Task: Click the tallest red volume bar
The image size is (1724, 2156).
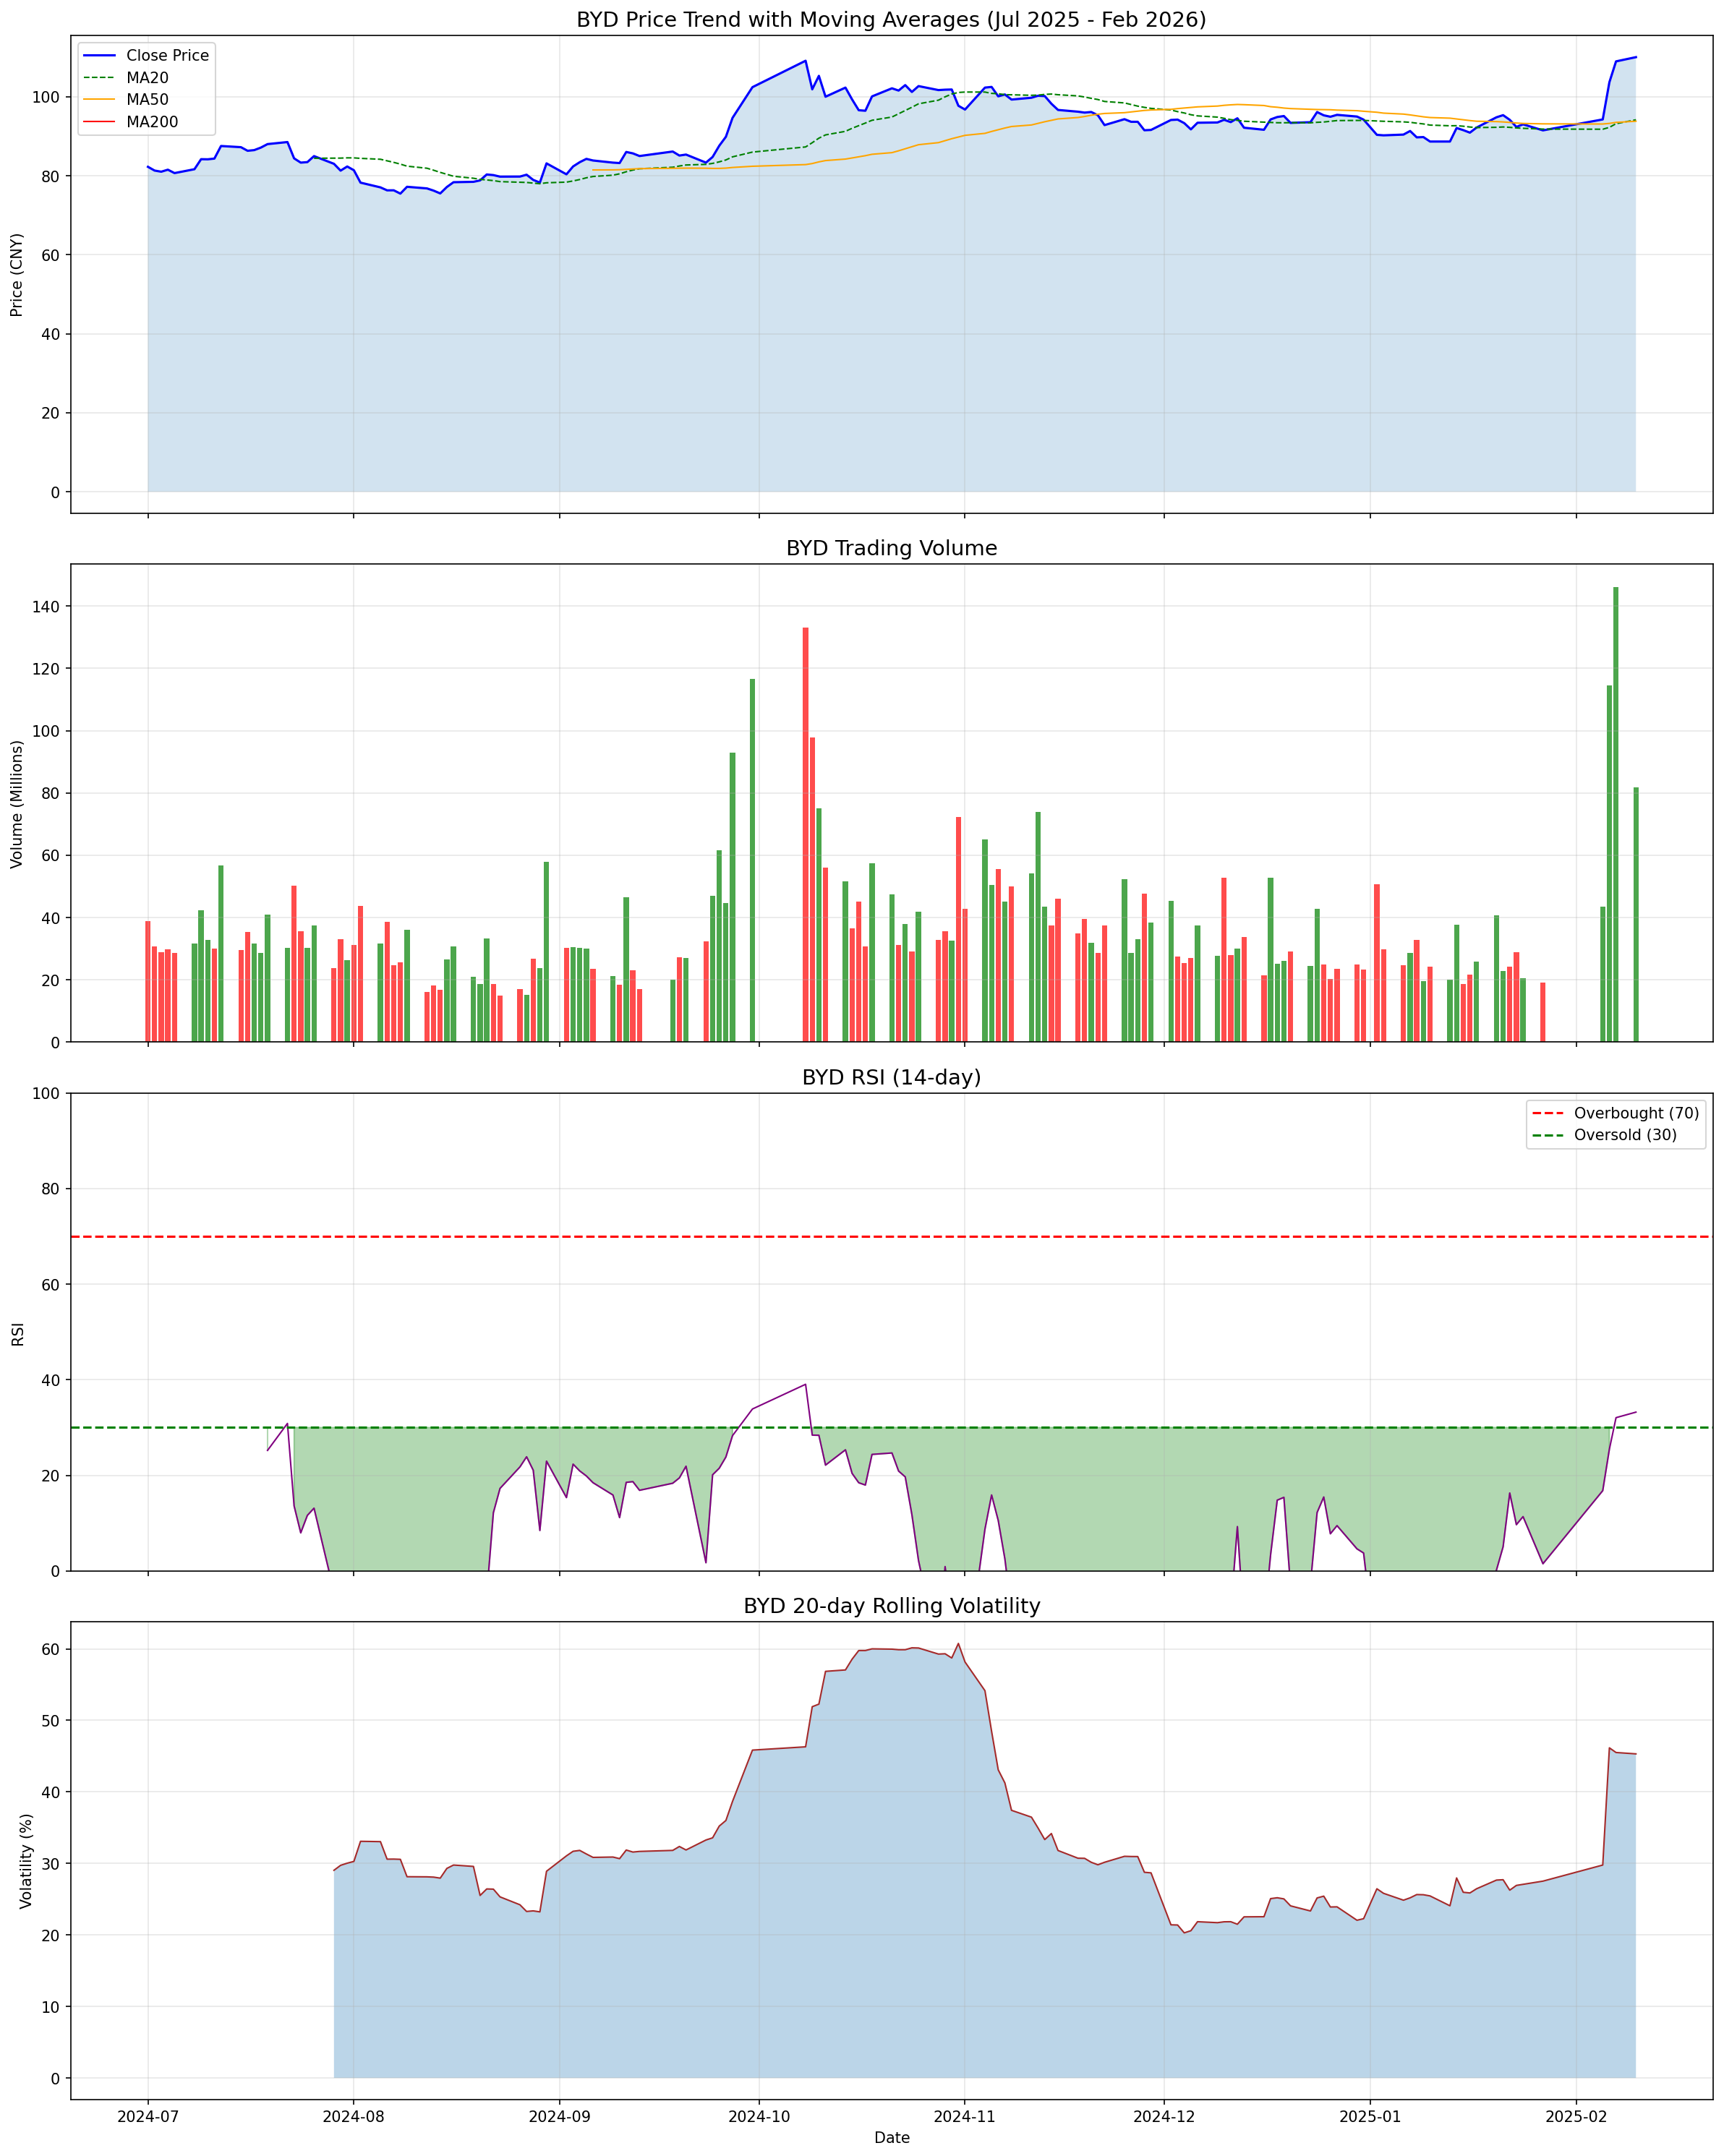Action: (806, 834)
